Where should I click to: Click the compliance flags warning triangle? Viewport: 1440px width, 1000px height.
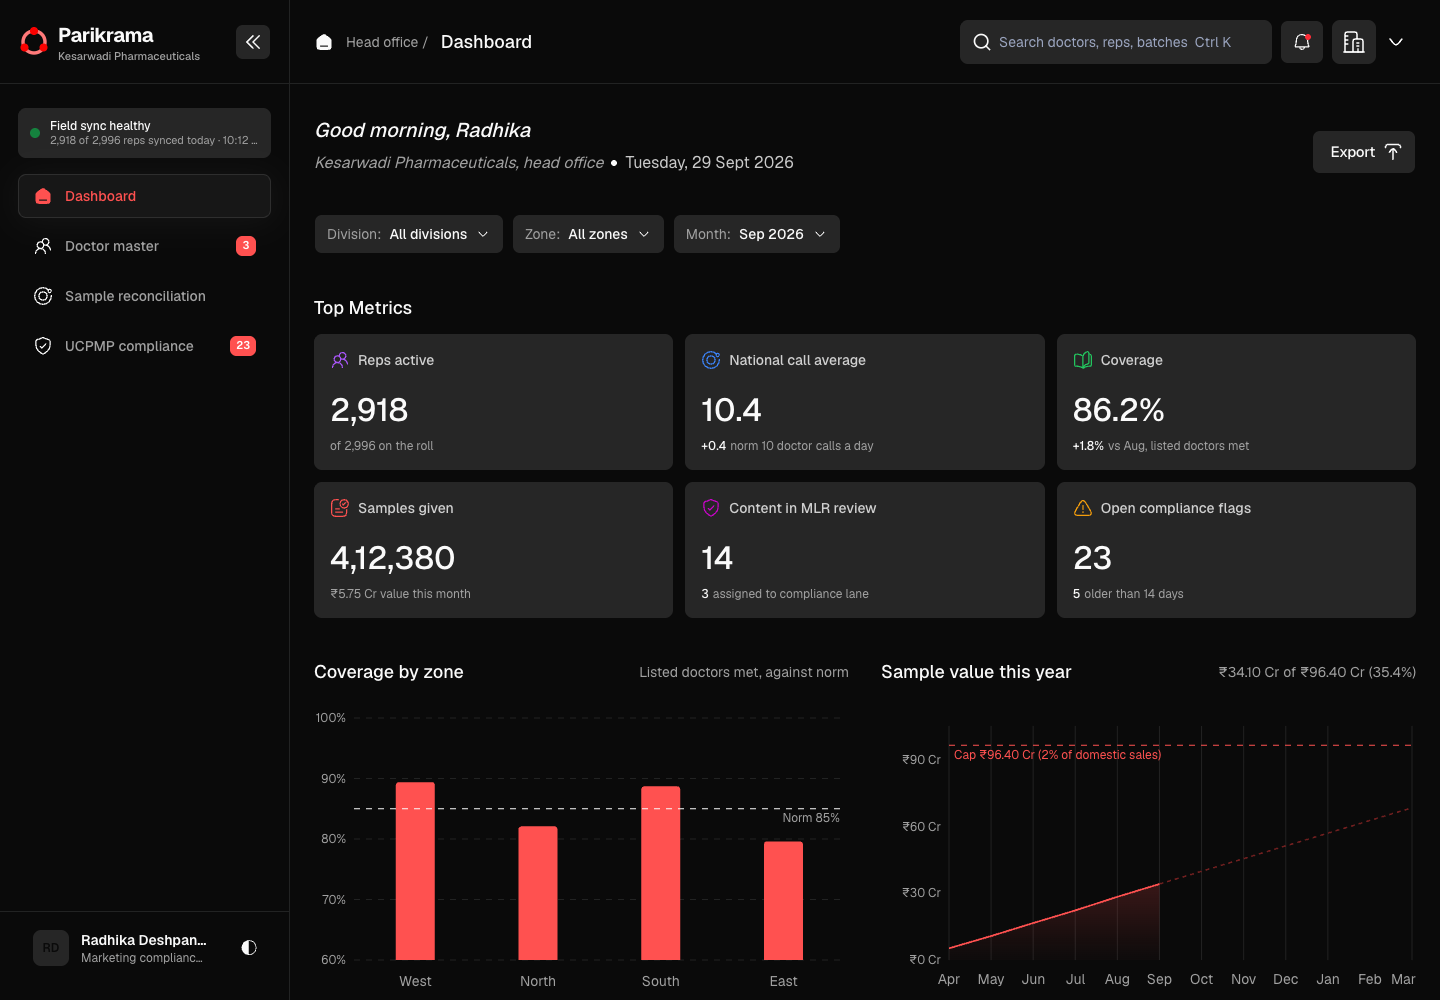1083,508
